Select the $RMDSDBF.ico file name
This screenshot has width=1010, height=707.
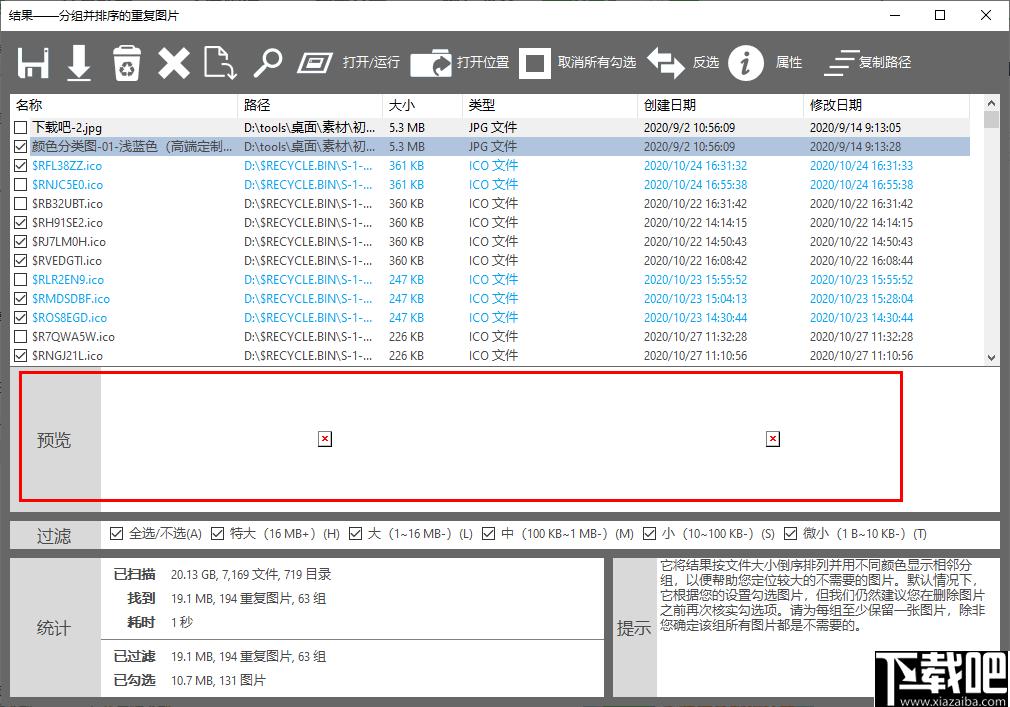(x=71, y=298)
